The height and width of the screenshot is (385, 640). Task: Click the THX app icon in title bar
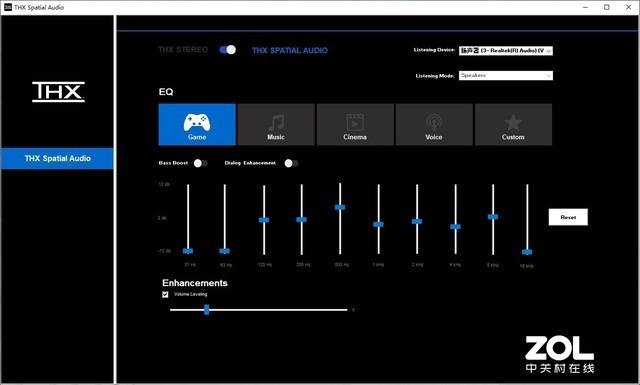(x=8, y=7)
